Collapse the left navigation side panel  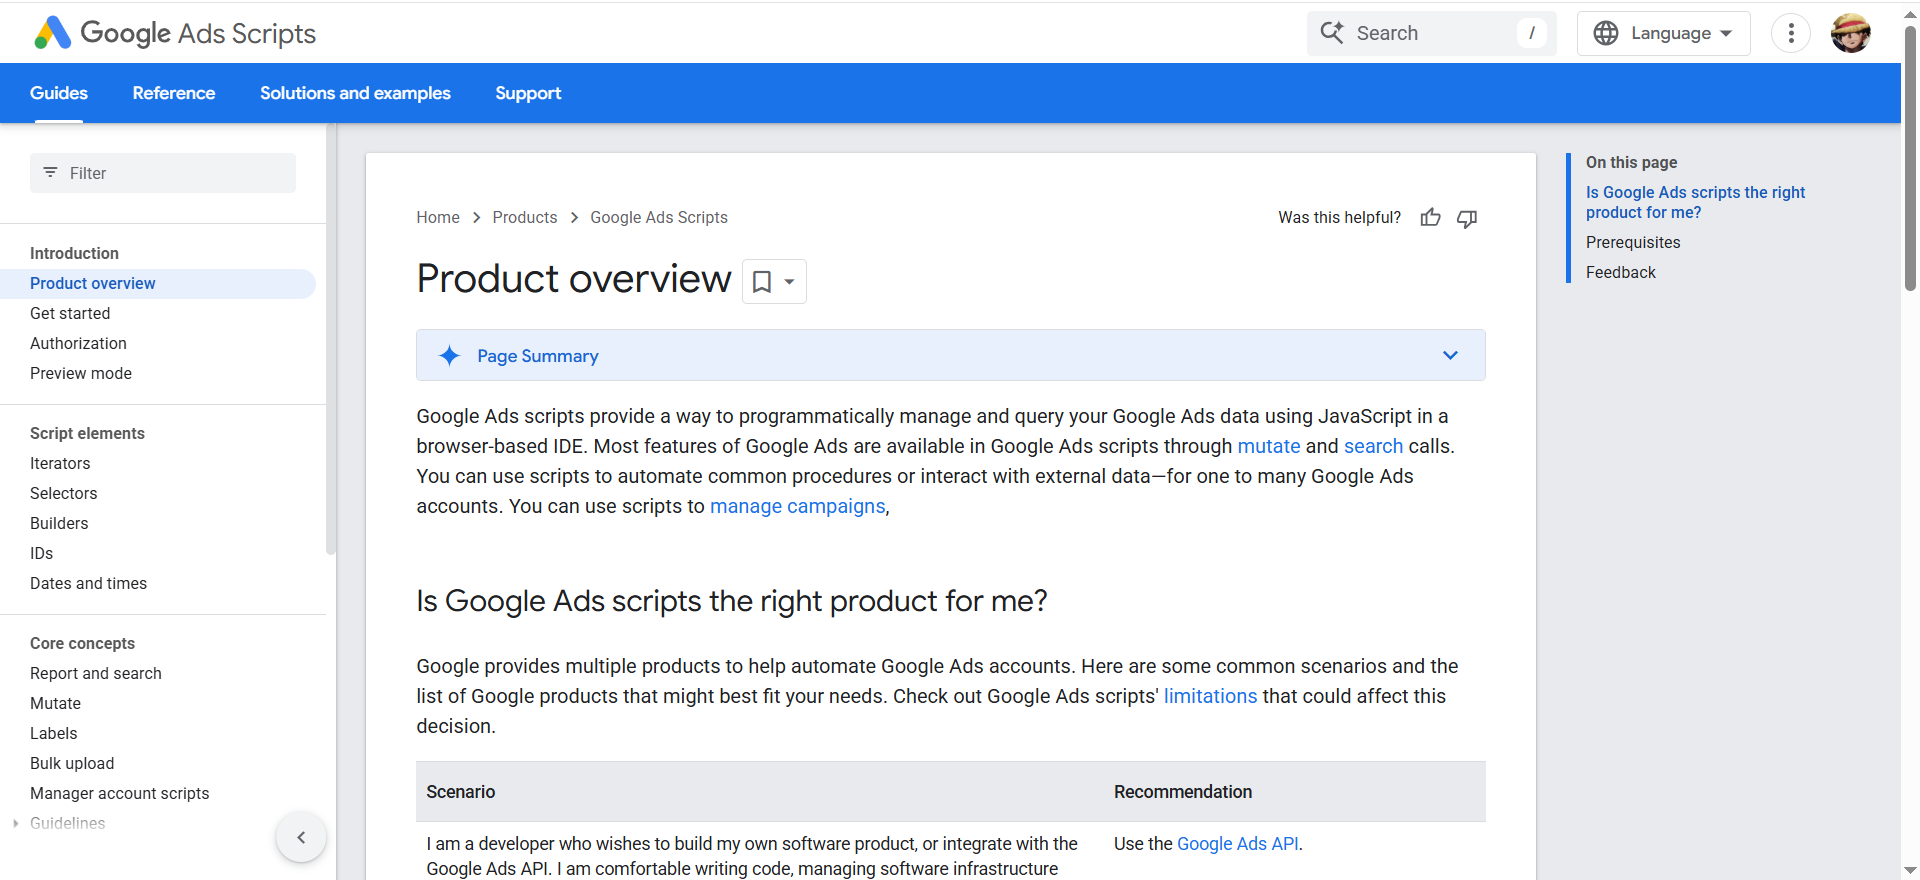301,838
